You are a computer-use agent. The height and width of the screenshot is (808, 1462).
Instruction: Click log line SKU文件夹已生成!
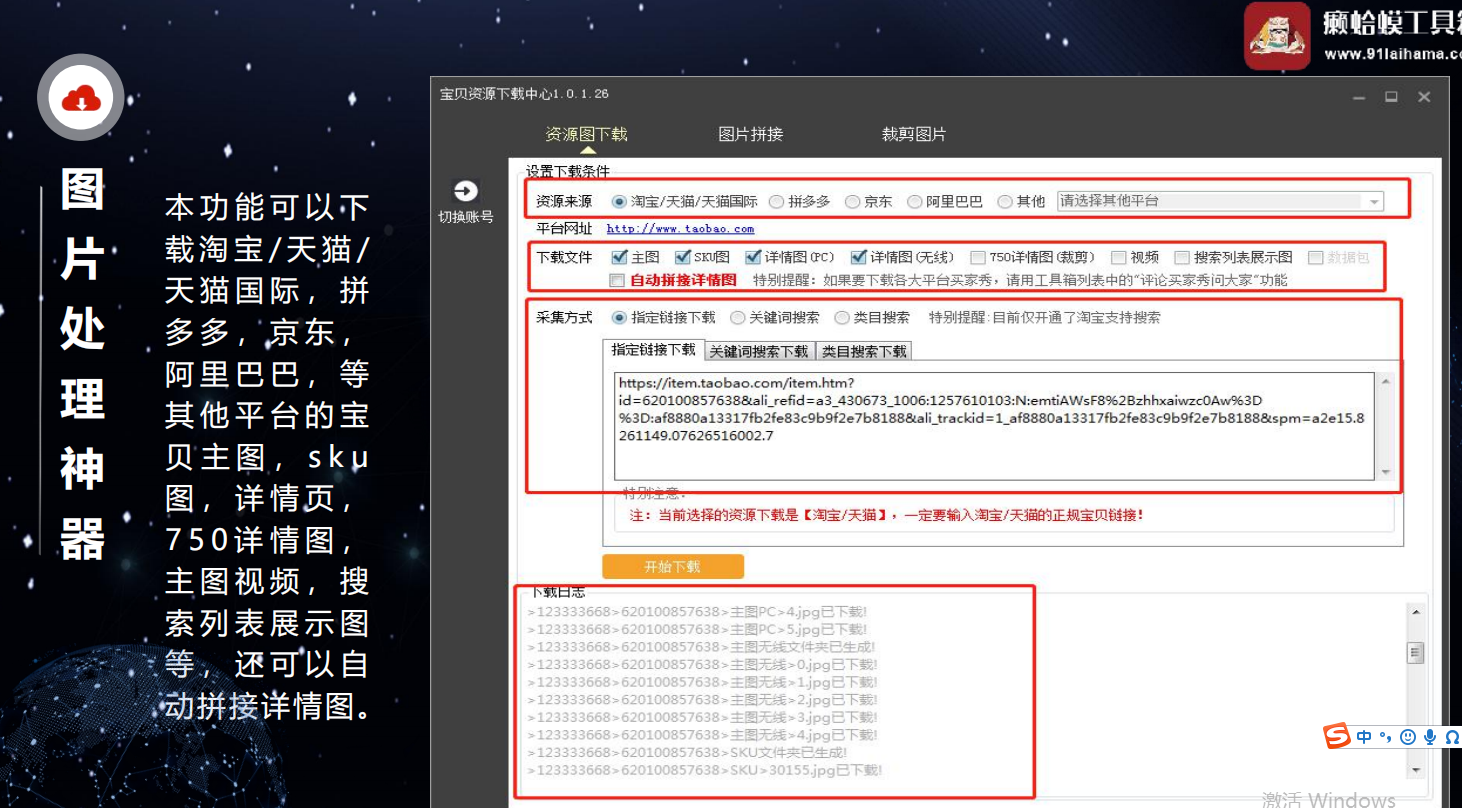coord(686,752)
